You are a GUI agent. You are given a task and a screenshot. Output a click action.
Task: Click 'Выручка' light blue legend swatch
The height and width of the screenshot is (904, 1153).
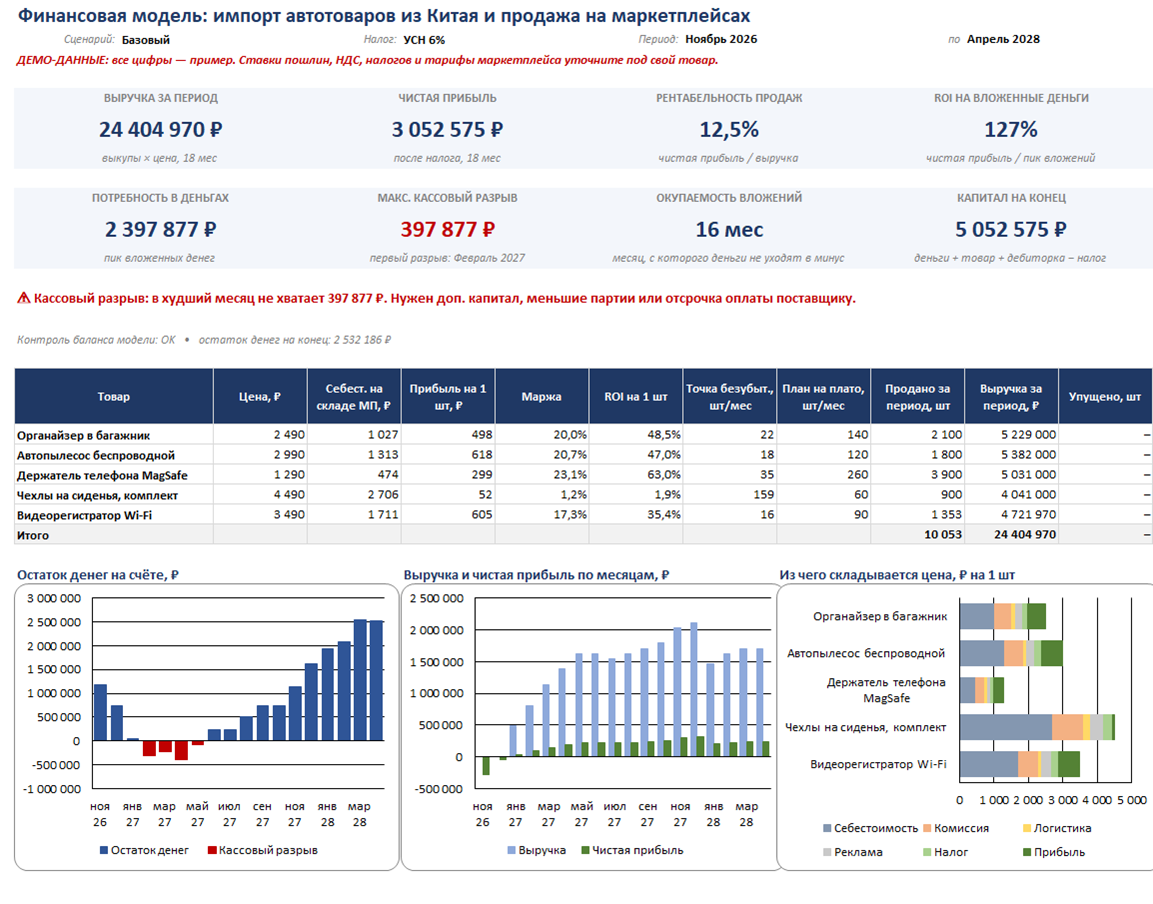(x=511, y=850)
